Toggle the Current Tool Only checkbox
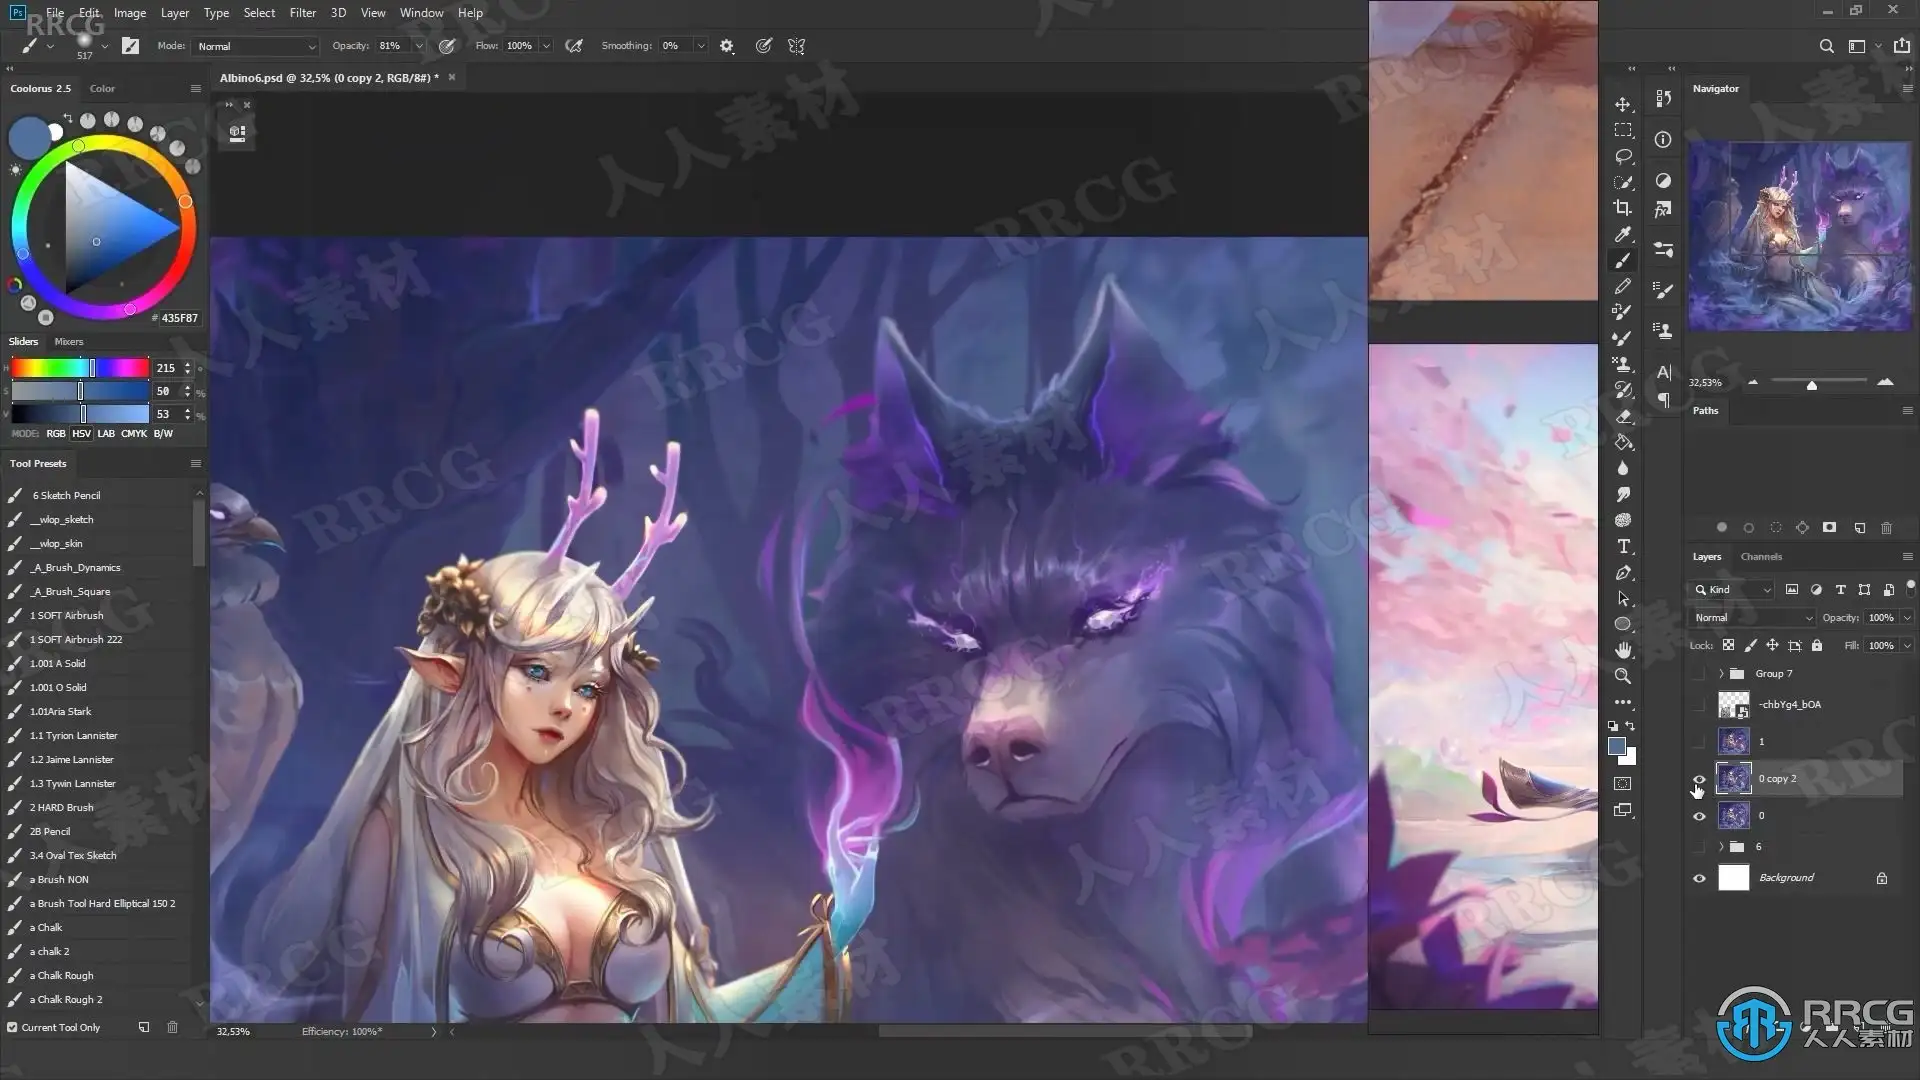 pyautogui.click(x=13, y=1027)
